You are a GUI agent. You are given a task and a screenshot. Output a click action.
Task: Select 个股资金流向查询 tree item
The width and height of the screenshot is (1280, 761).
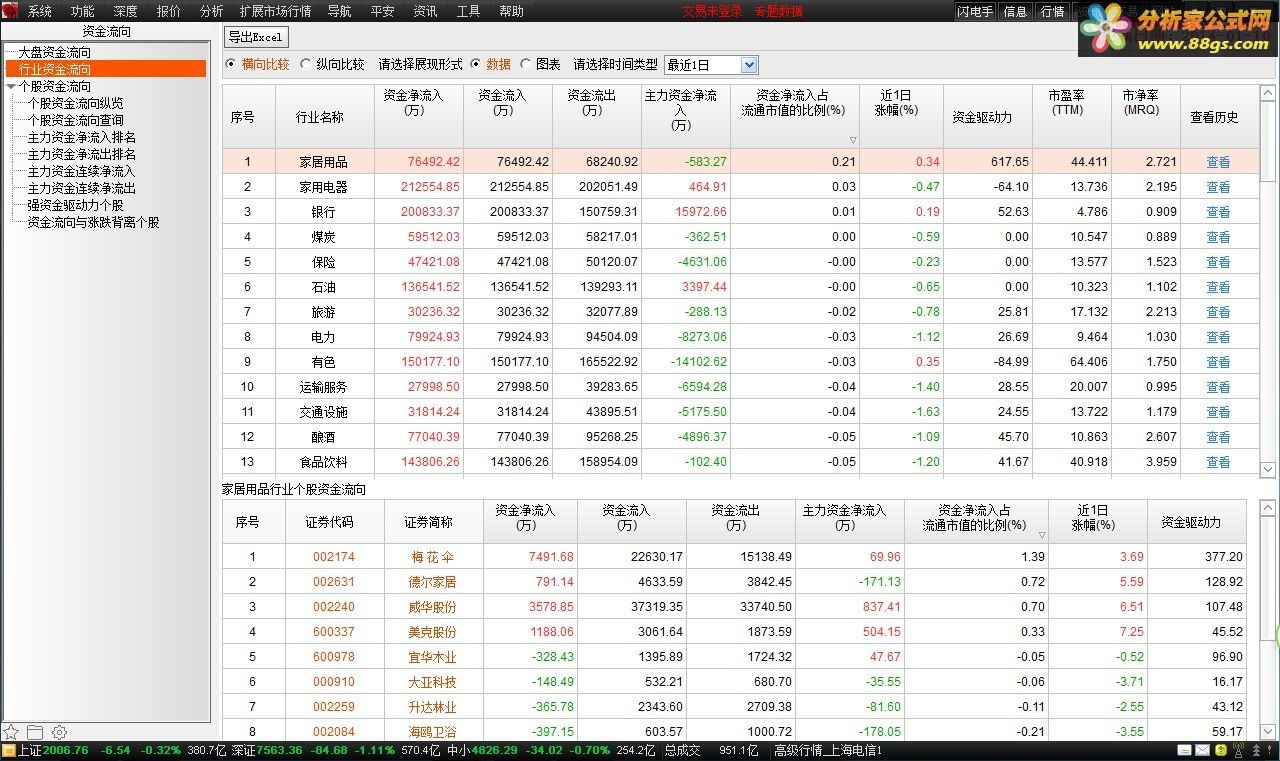point(76,120)
